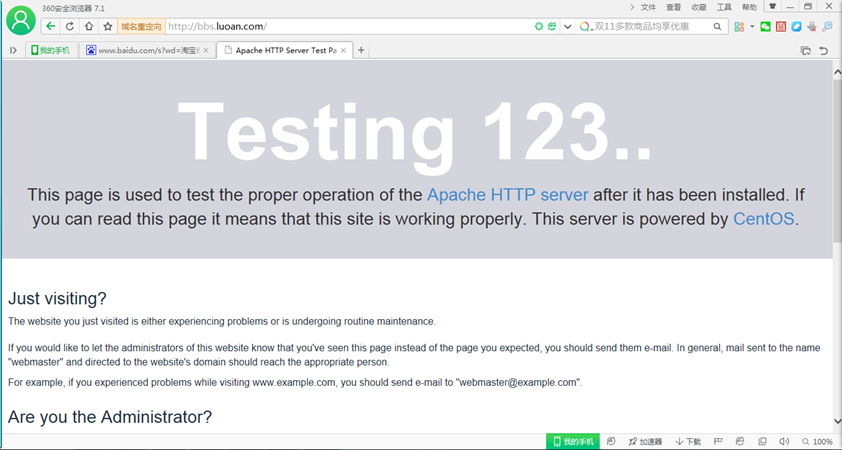
Task: Switch to the www.baidu.com tab
Action: (x=148, y=50)
